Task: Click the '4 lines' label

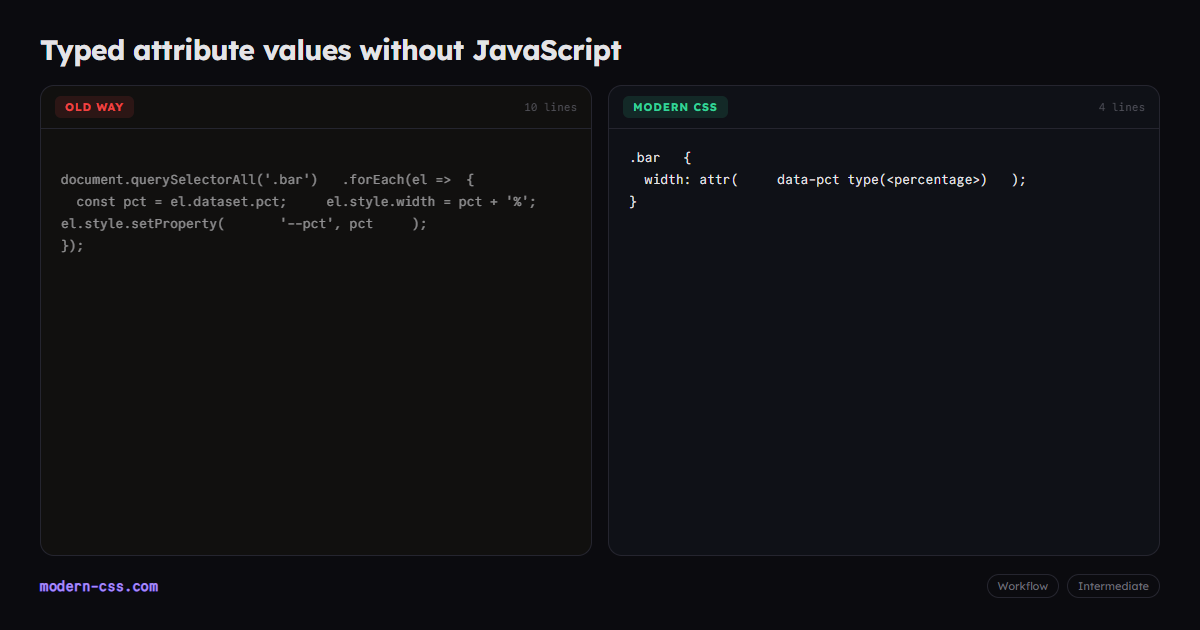Action: pyautogui.click(x=1121, y=107)
